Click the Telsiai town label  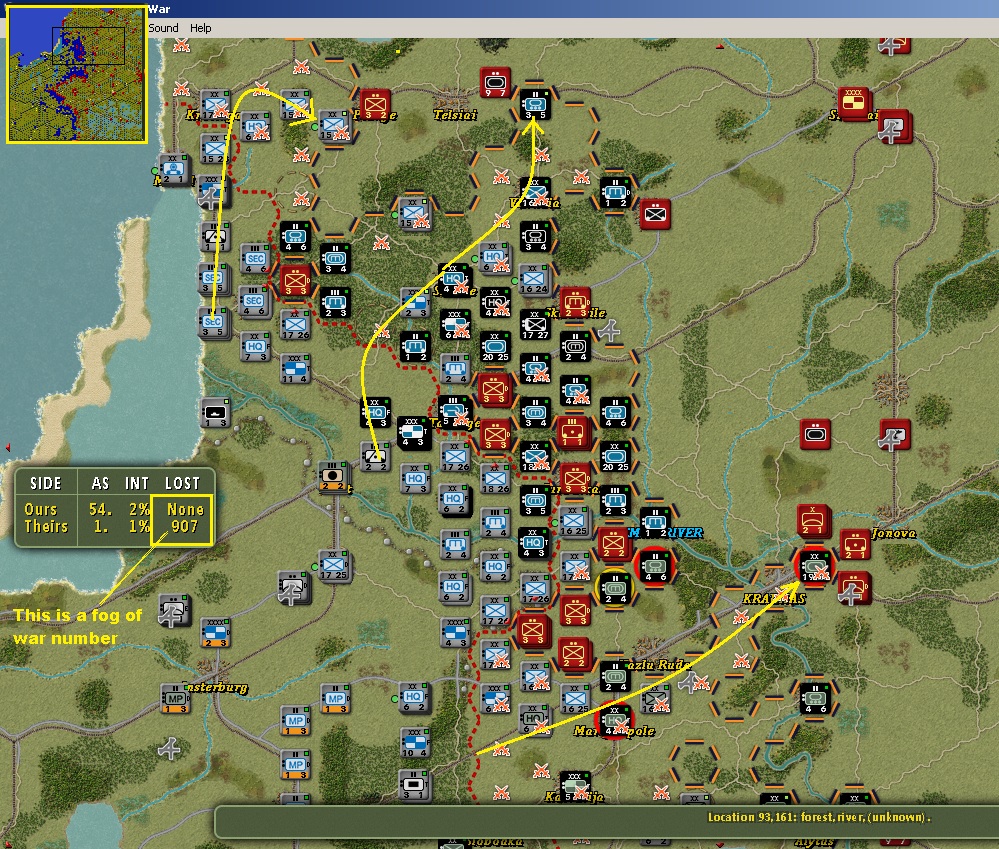tap(455, 115)
